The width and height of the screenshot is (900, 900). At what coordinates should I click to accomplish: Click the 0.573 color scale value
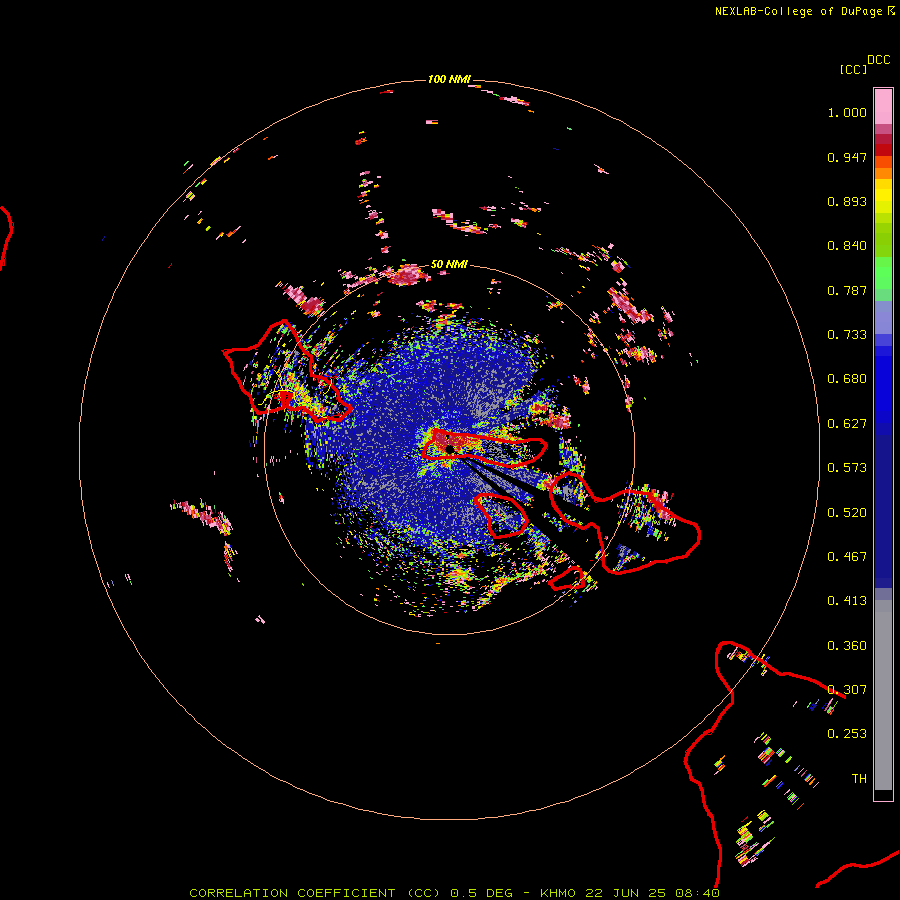pos(847,468)
